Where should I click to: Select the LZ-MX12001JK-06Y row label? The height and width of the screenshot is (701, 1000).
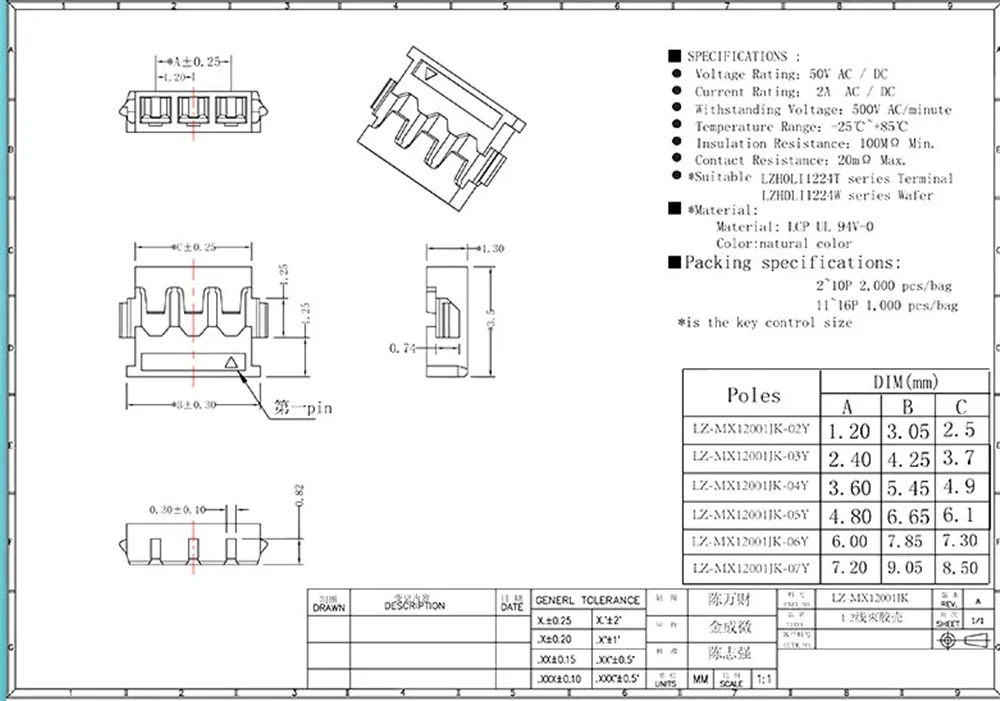[751, 542]
